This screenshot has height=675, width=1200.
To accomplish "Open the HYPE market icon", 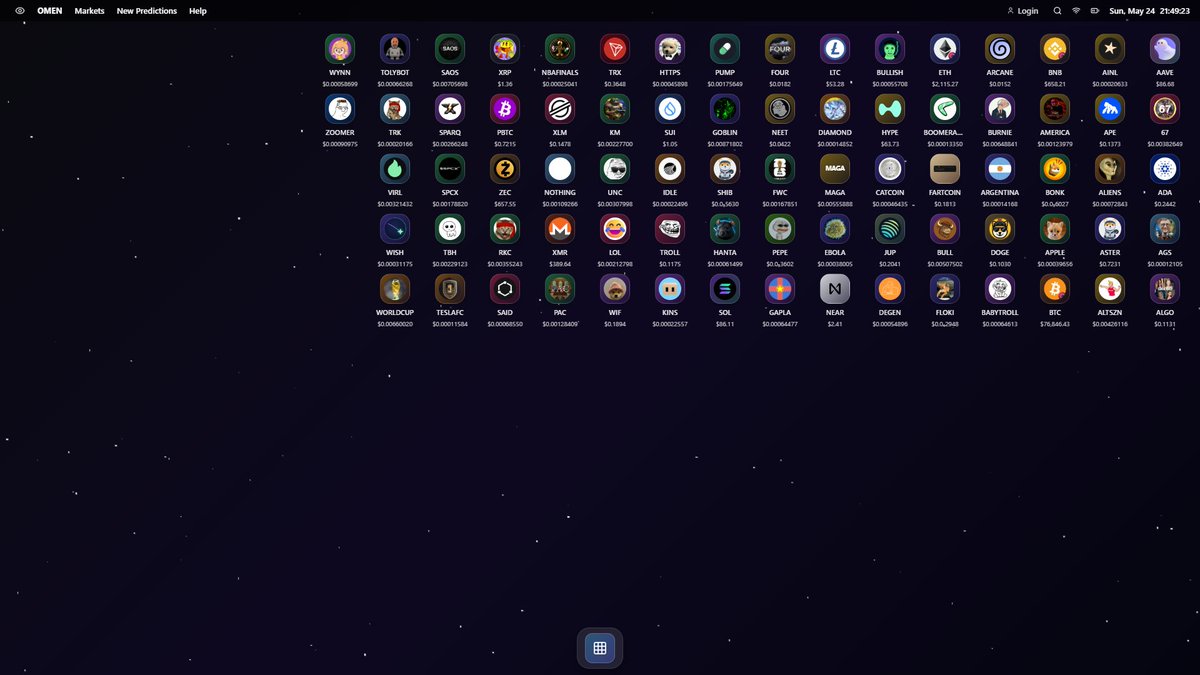I will [890, 108].
